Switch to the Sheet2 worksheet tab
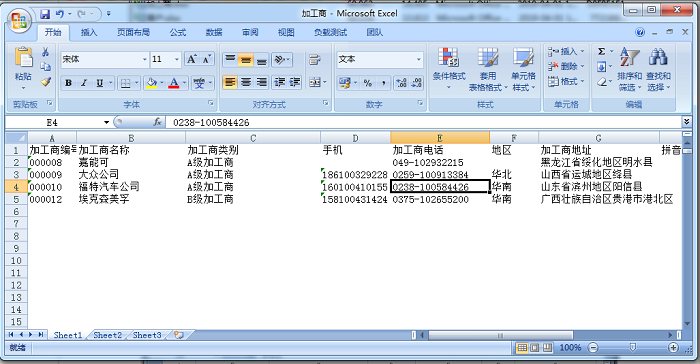Viewport: 700px width, 364px height. tap(107, 335)
